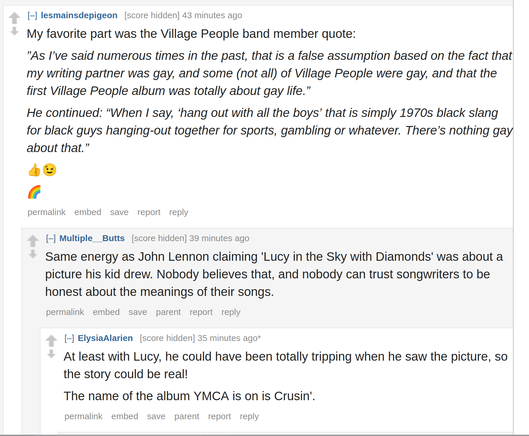Open lesmainsdepigeon user profile
This screenshot has height=436, width=529.
pyautogui.click(x=79, y=16)
